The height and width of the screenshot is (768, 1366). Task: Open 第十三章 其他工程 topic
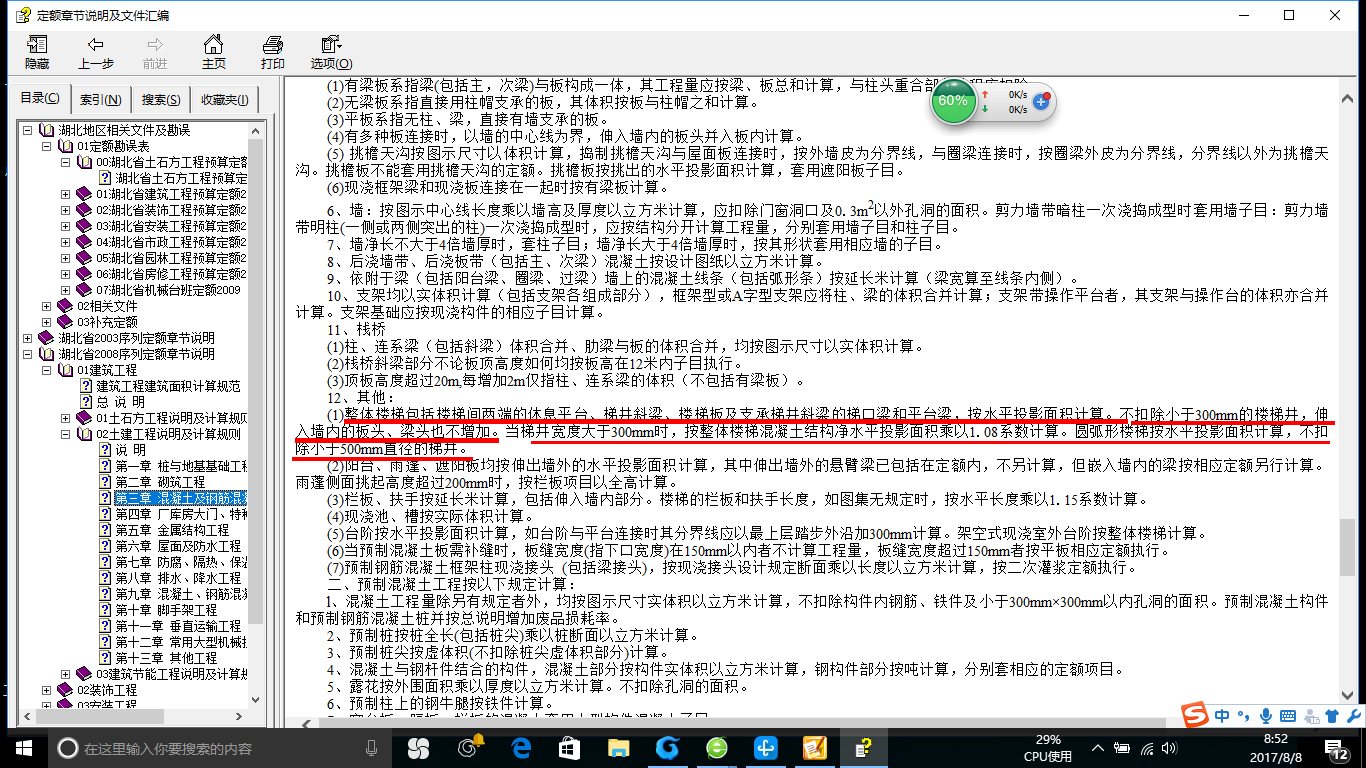click(x=166, y=658)
